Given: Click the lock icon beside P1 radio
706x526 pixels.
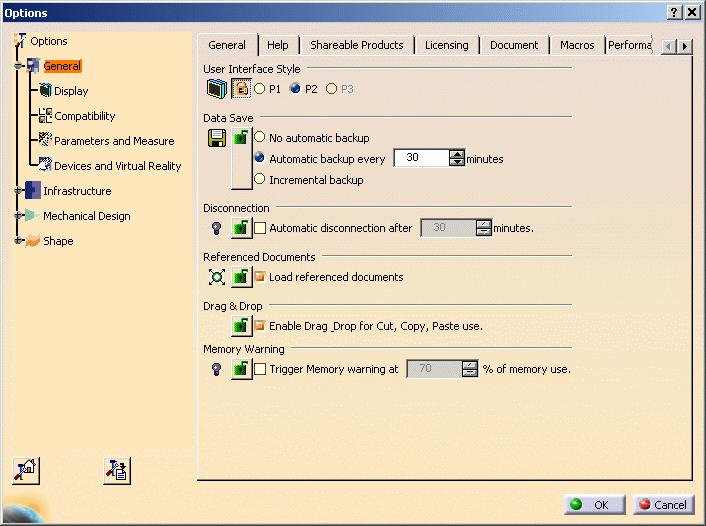Looking at the screenshot, I should [x=241, y=88].
